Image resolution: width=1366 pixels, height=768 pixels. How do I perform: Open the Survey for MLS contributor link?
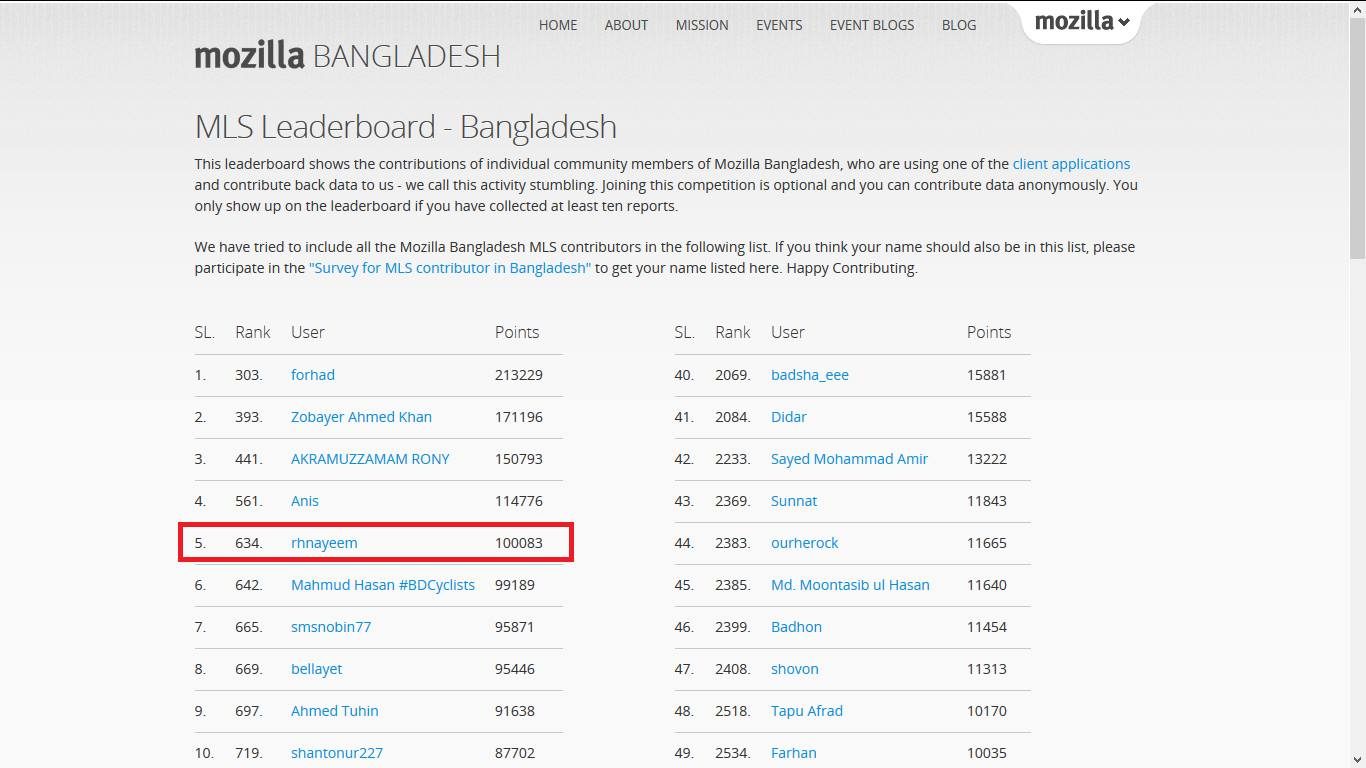click(450, 268)
